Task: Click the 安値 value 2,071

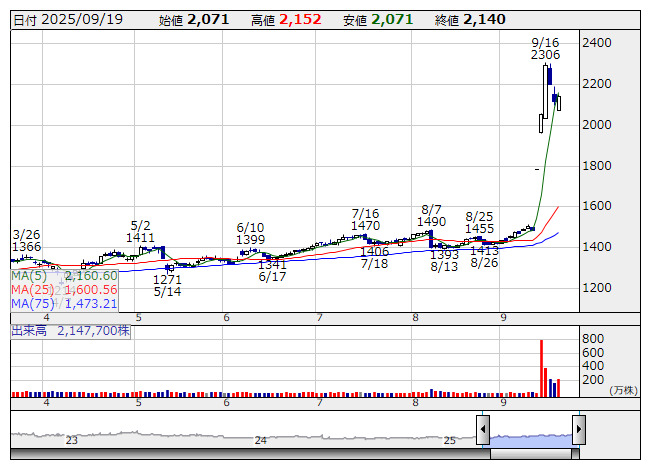Action: [x=392, y=19]
